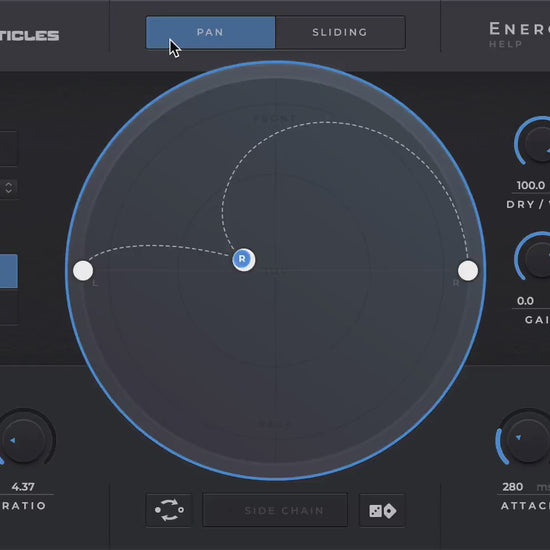Click the 100.0 dry/wet value field
This screenshot has width=550, height=550.
pyautogui.click(x=531, y=185)
